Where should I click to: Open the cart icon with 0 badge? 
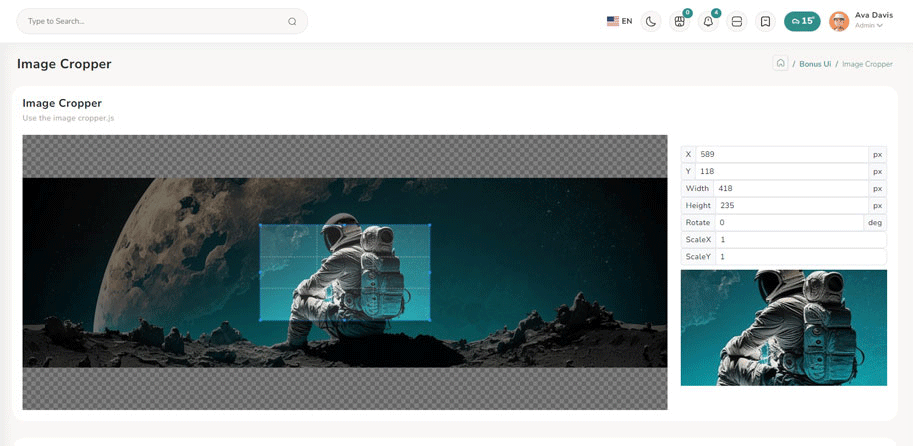[x=680, y=21]
